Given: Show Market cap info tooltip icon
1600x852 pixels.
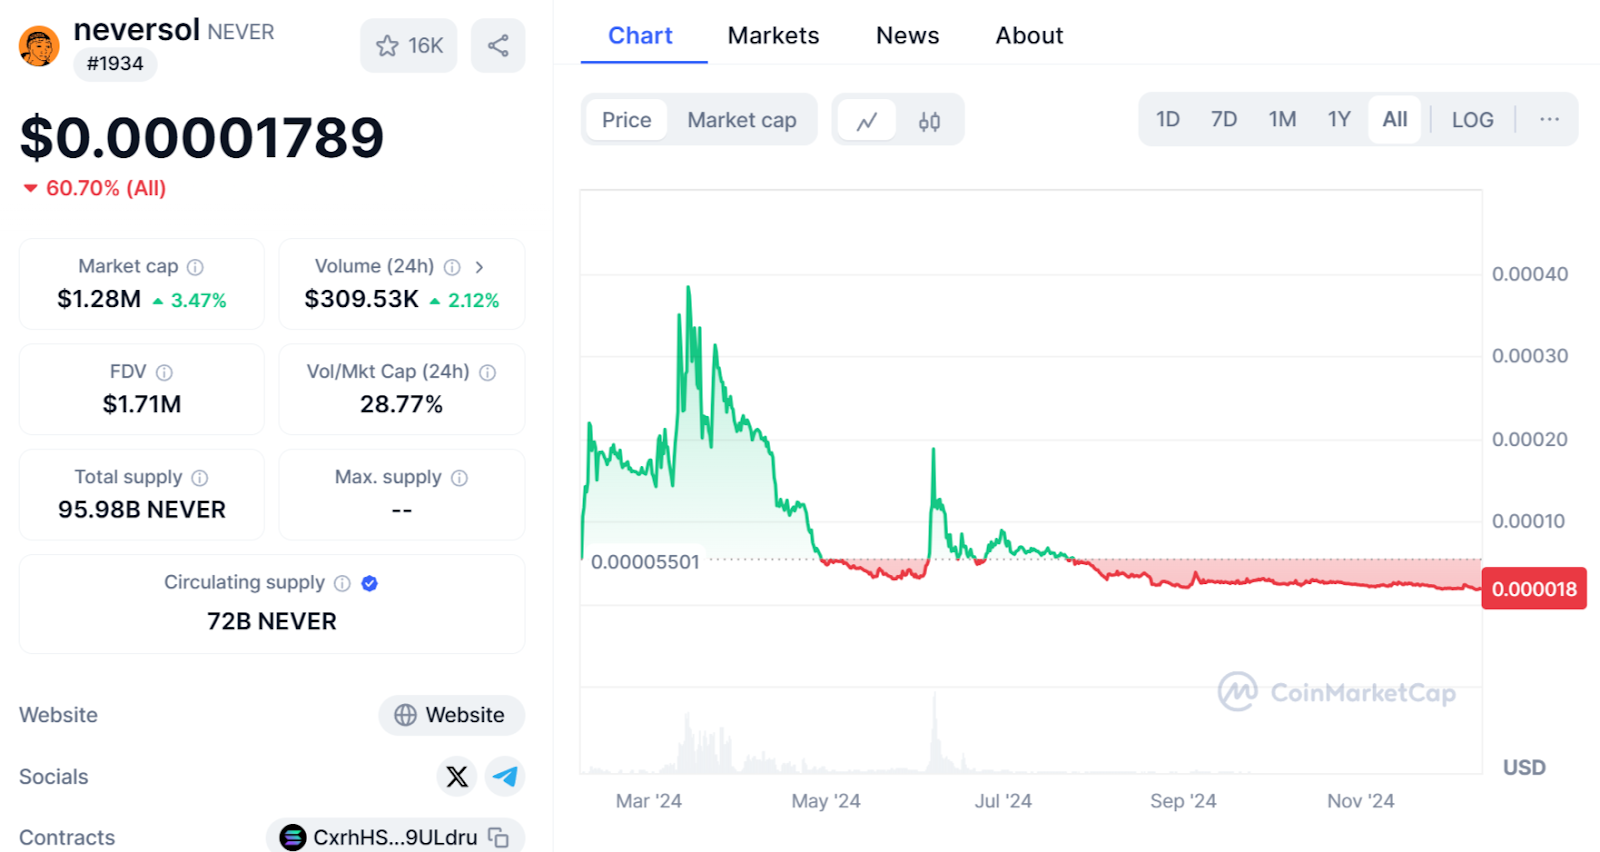Looking at the screenshot, I should coord(196,267).
